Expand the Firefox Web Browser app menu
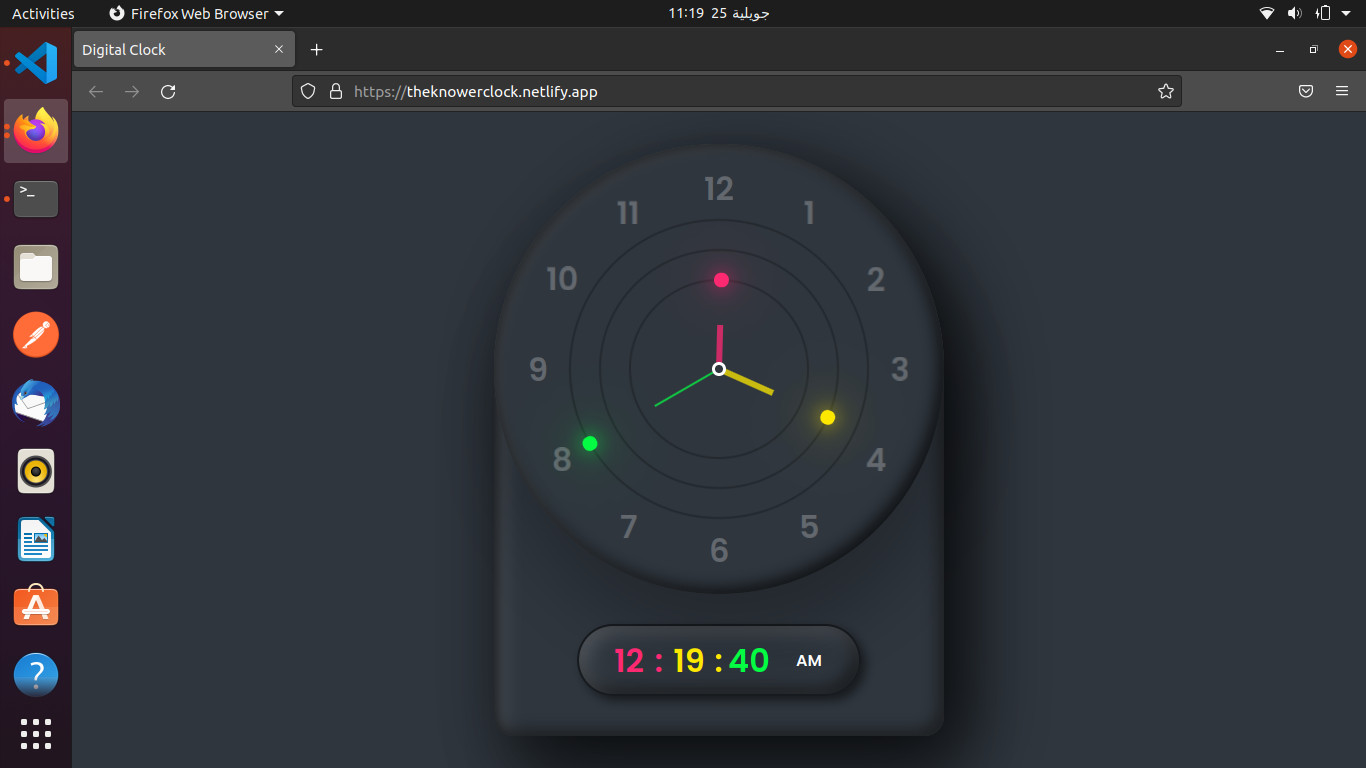The height and width of the screenshot is (768, 1366). click(196, 14)
